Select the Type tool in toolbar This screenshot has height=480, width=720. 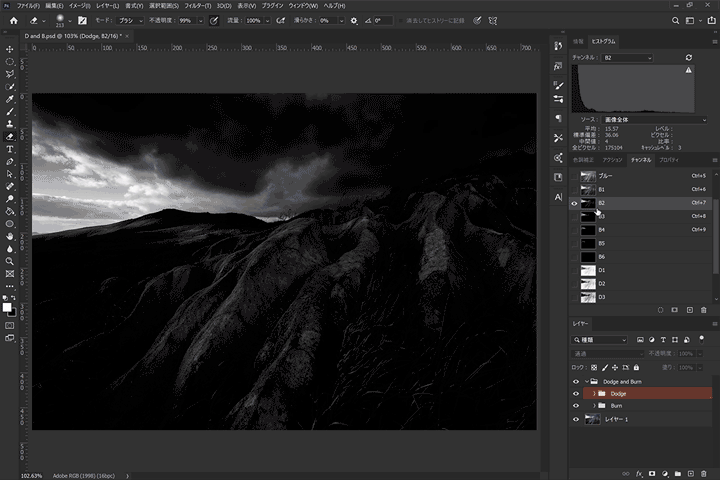click(10, 149)
